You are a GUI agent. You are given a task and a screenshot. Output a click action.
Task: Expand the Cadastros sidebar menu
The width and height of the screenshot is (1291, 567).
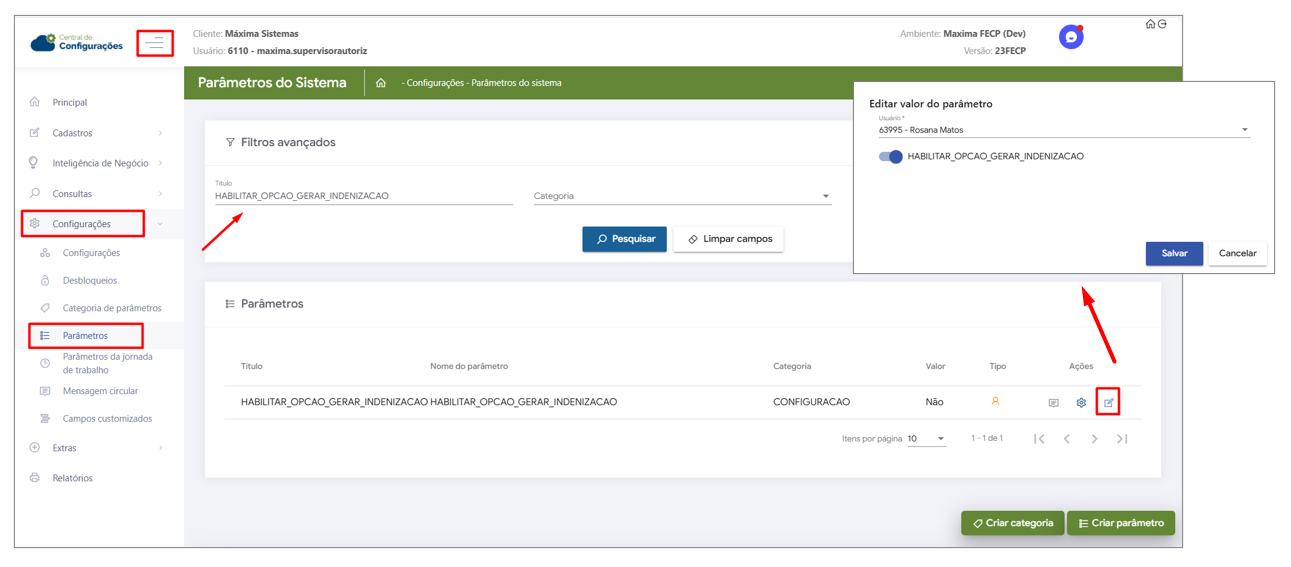pos(97,133)
